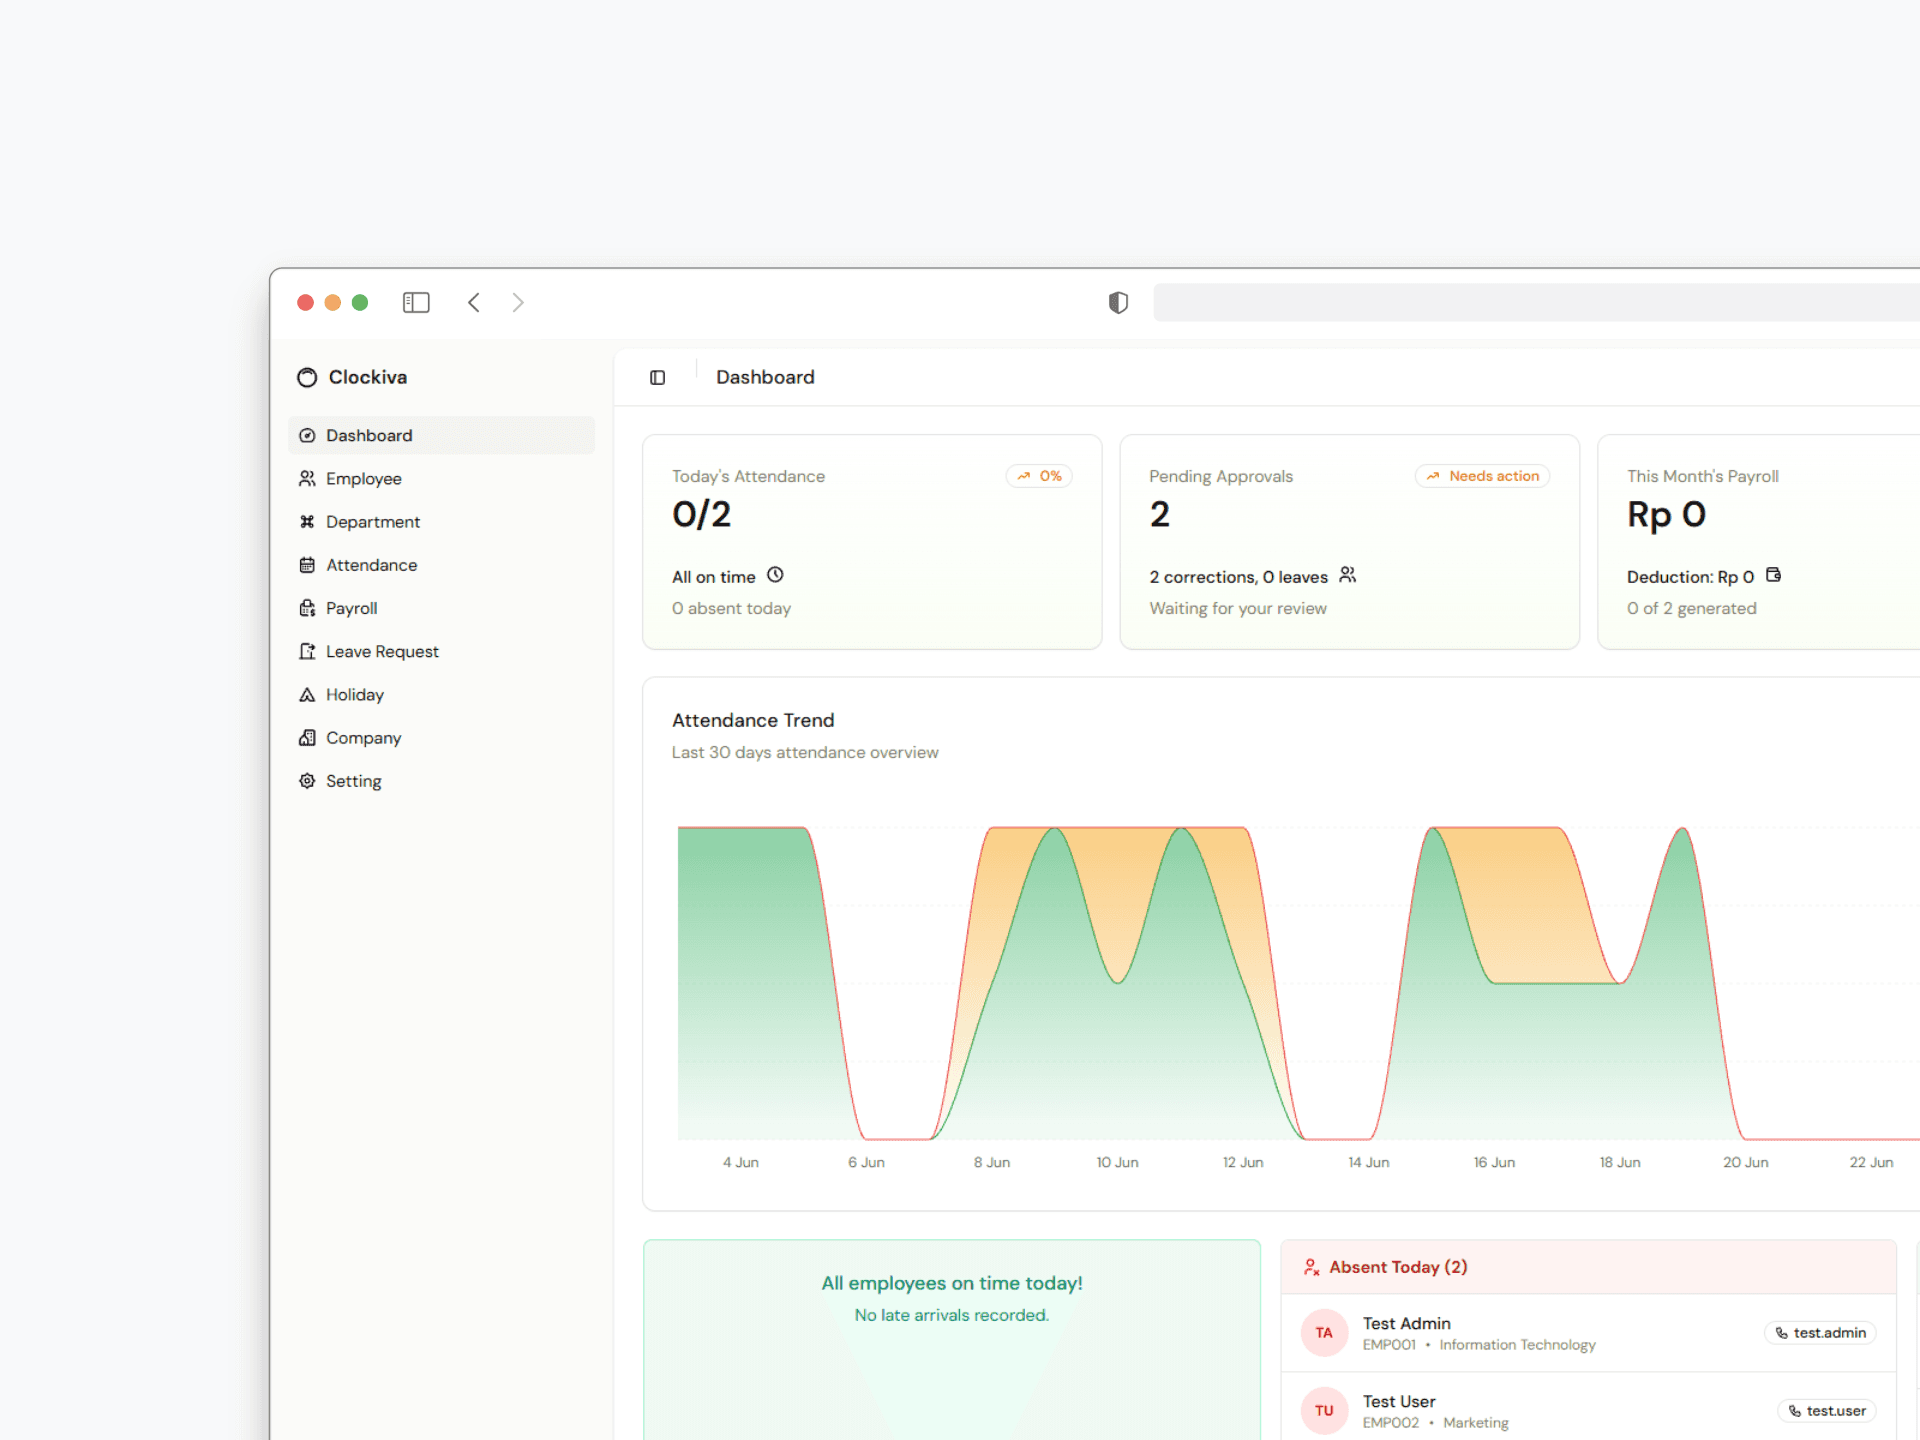The height and width of the screenshot is (1440, 1920).
Task: Click the people icon beside corrections count
Action: tap(1348, 575)
